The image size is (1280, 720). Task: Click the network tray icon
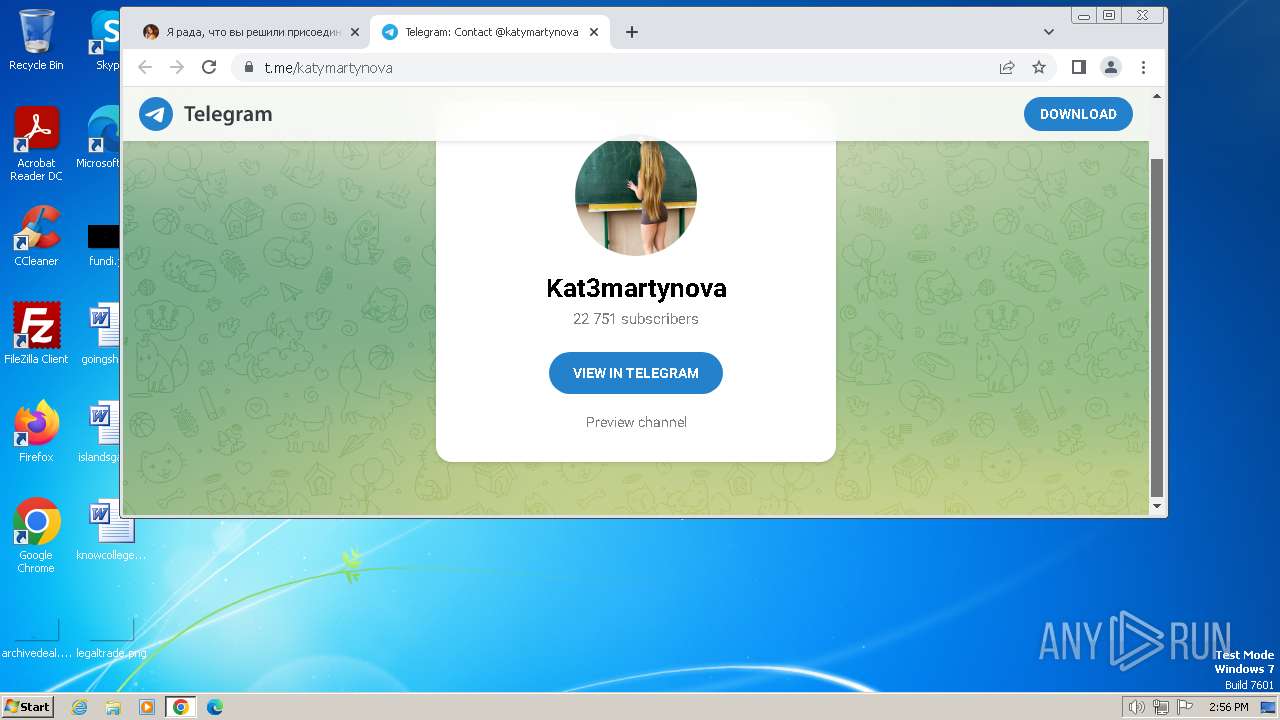pyautogui.click(x=1161, y=707)
